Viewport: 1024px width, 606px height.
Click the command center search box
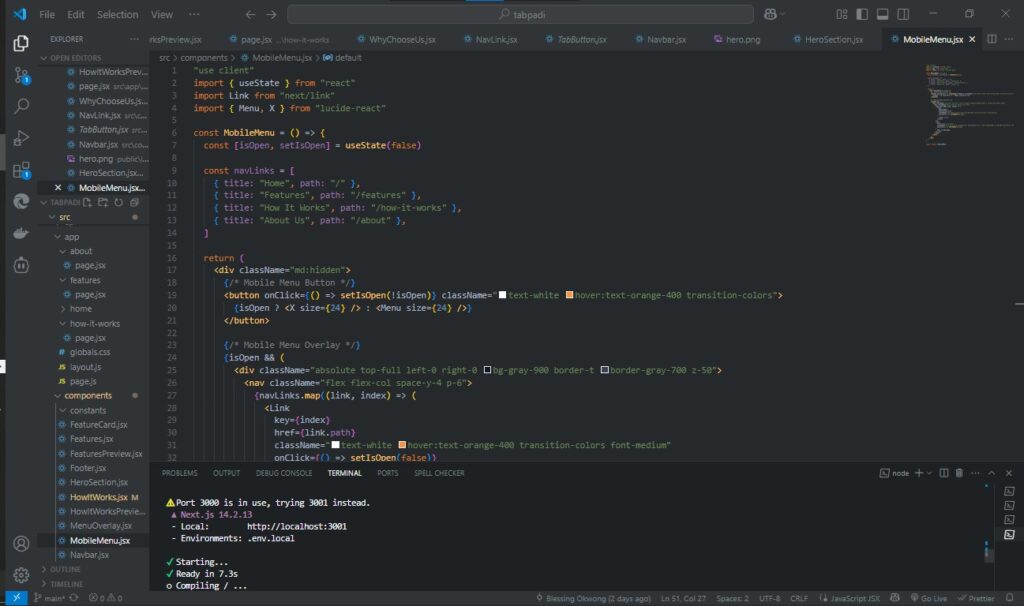click(x=520, y=14)
